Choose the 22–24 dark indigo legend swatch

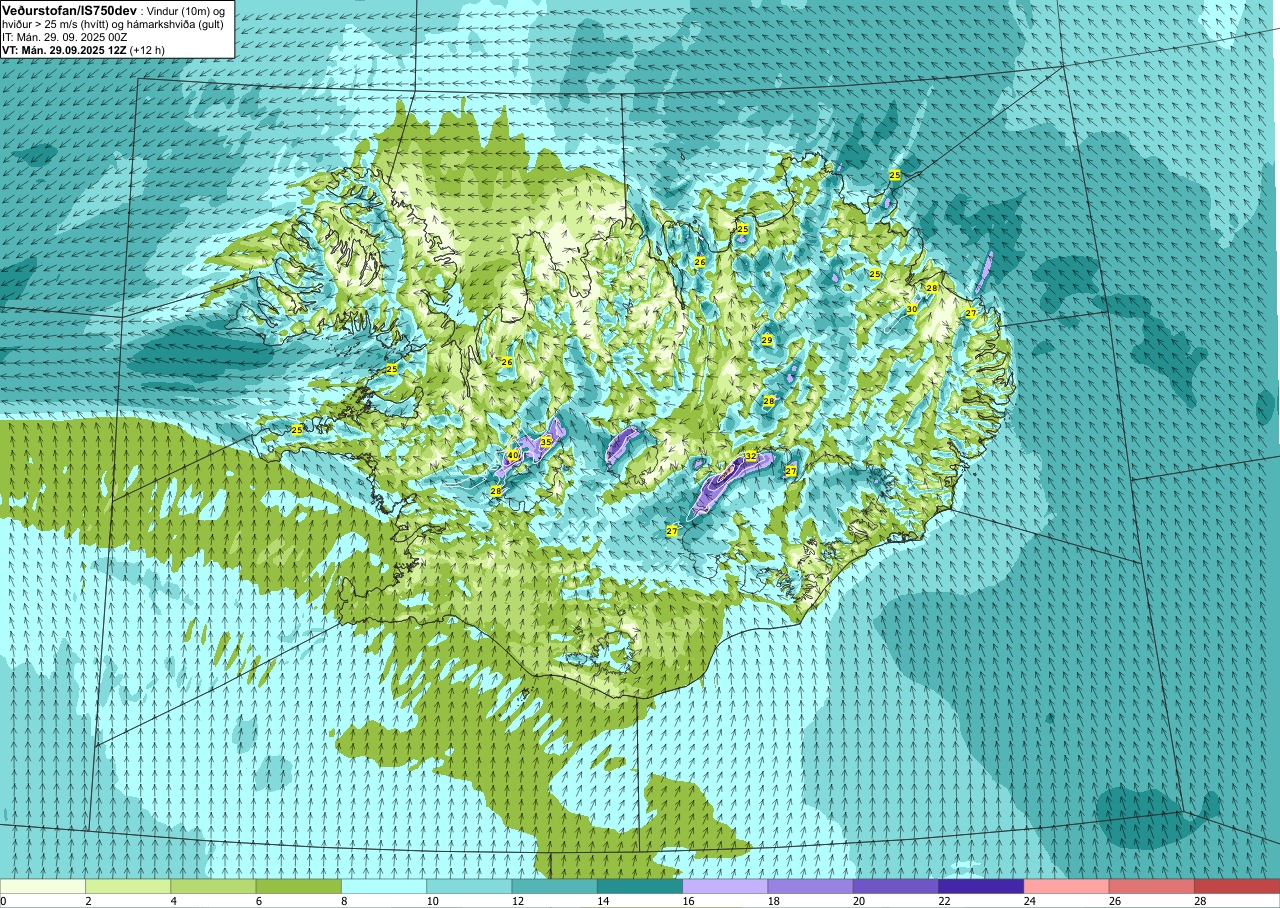(x=981, y=886)
